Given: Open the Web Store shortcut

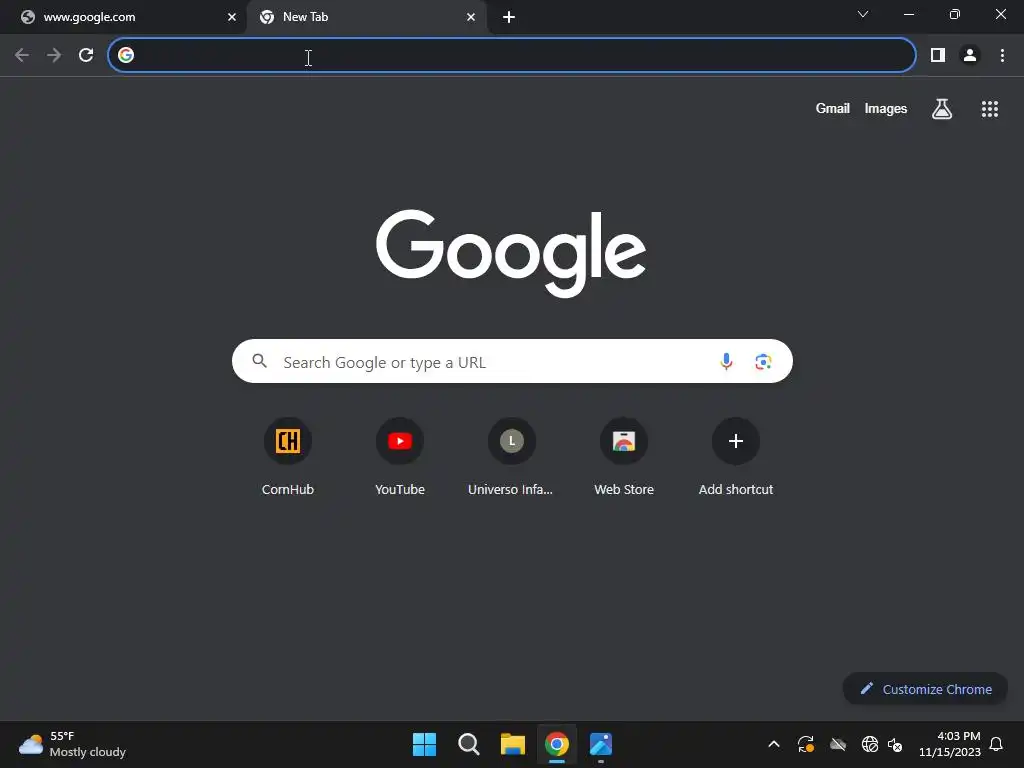Looking at the screenshot, I should (624, 457).
